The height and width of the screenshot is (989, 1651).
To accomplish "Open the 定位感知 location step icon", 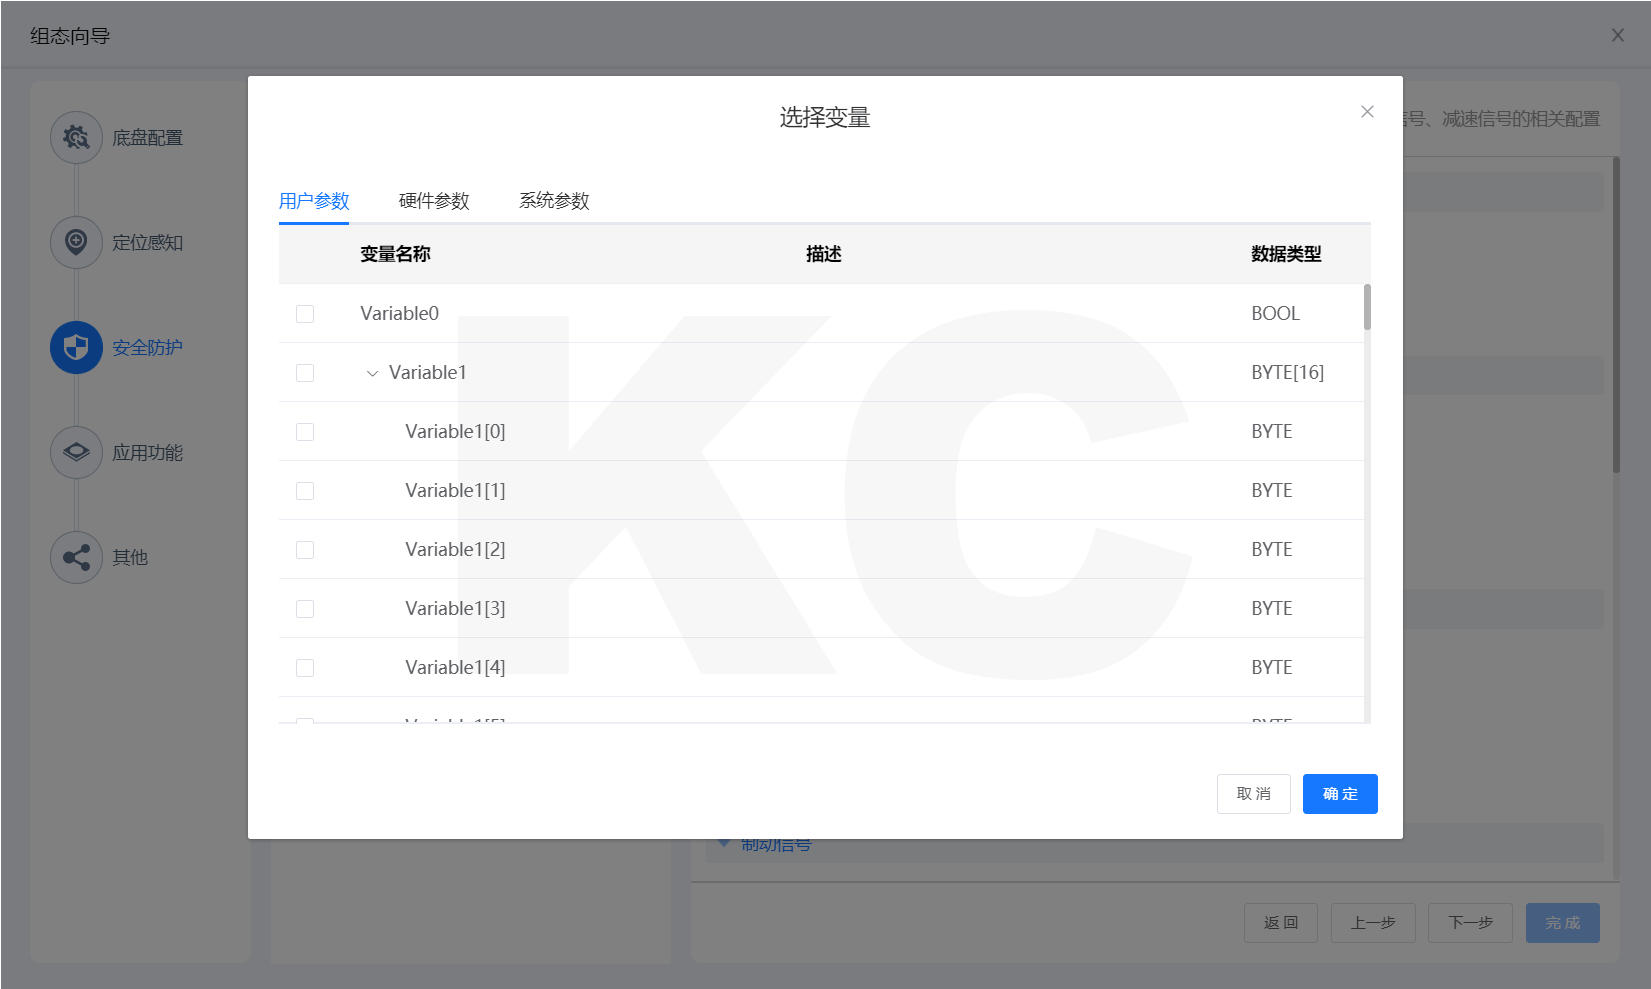I will 76,242.
